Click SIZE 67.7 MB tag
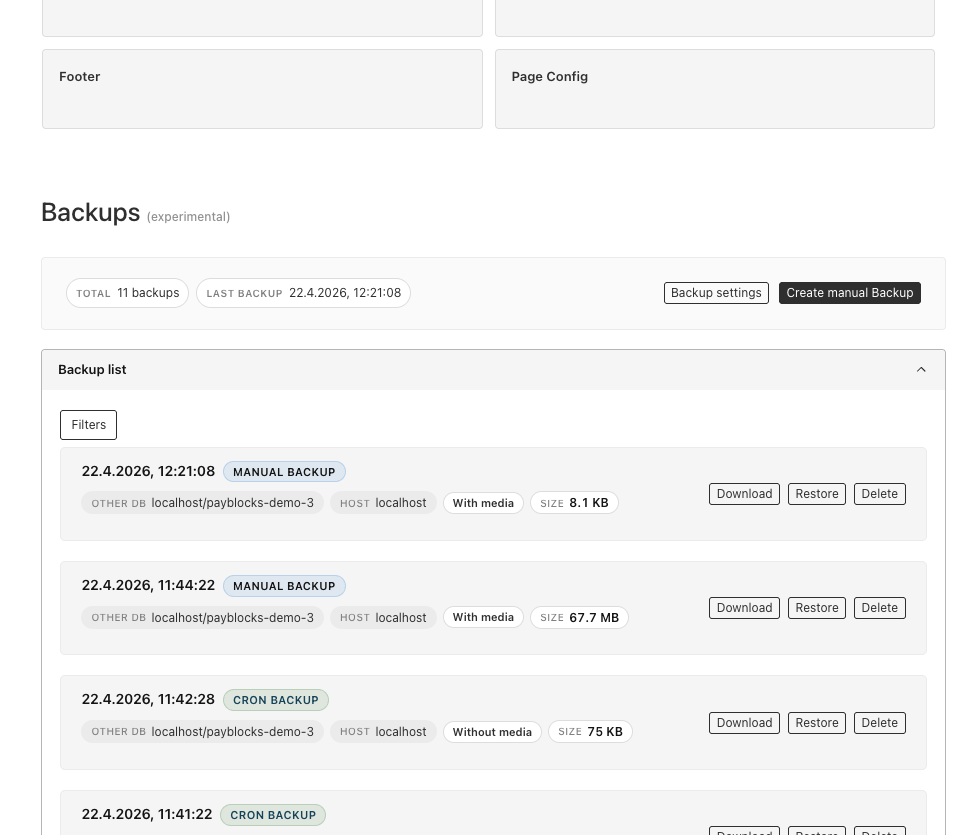The width and height of the screenshot is (976, 835). [580, 618]
